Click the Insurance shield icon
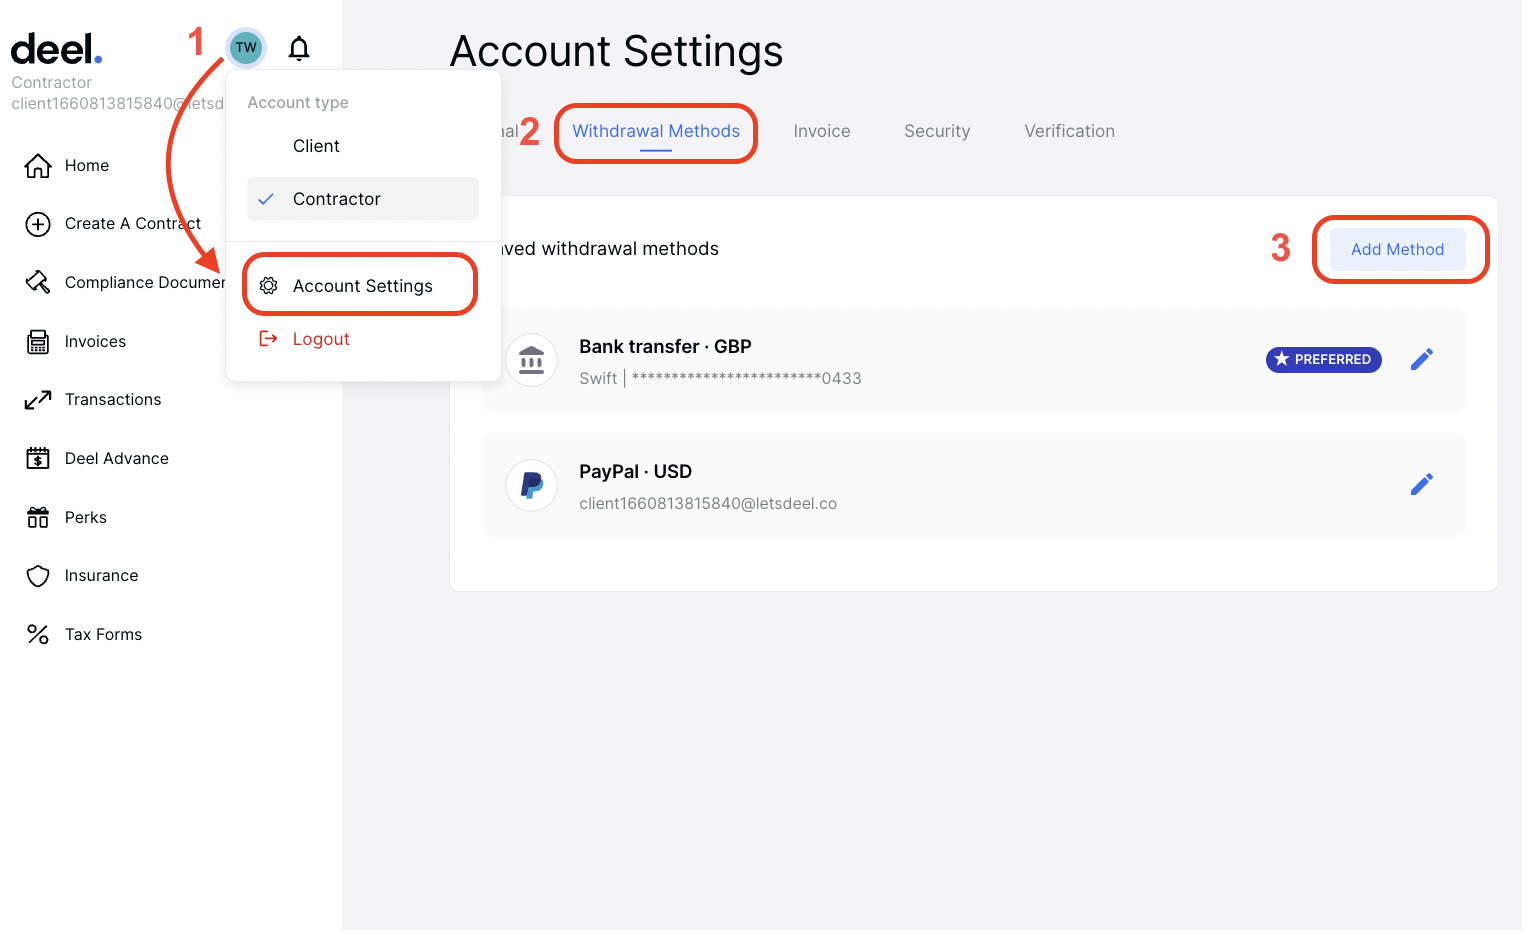Viewport: 1522px width, 930px height. [38, 576]
